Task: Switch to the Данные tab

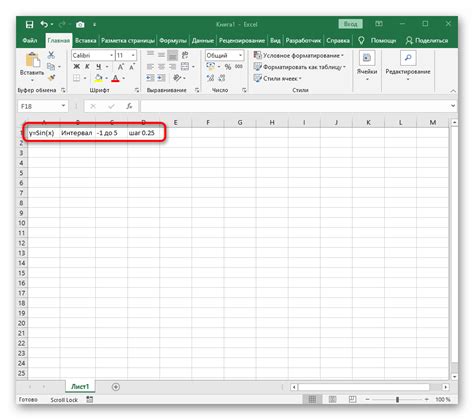Action: [203, 40]
